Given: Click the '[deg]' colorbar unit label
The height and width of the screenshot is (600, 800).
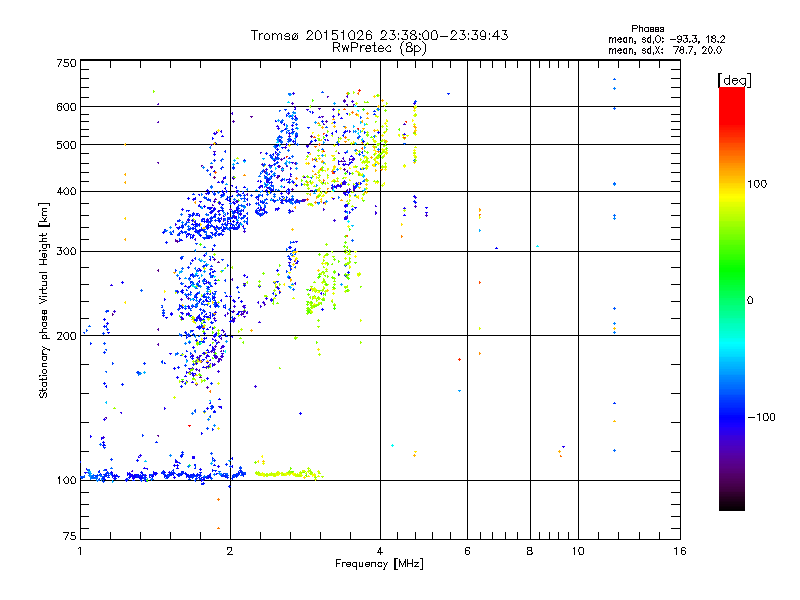Looking at the screenshot, I should pyautogui.click(x=734, y=80).
